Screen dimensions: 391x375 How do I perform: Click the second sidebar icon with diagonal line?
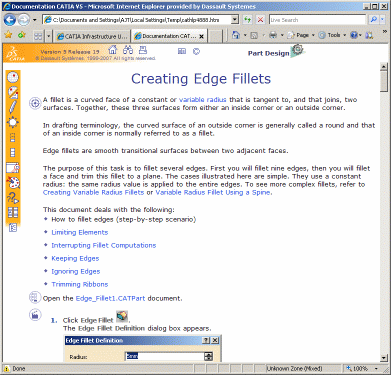pyautogui.click(x=13, y=92)
